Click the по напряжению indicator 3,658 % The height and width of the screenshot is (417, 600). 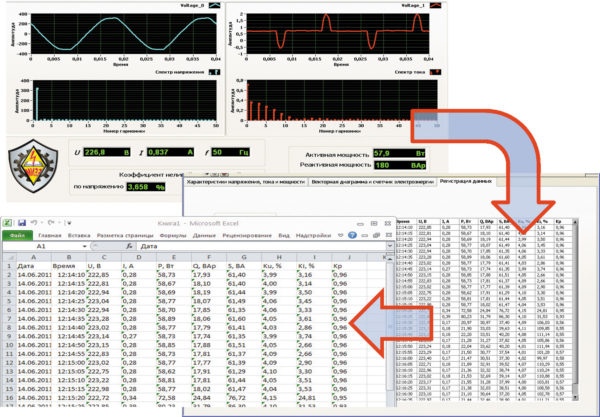tap(146, 187)
